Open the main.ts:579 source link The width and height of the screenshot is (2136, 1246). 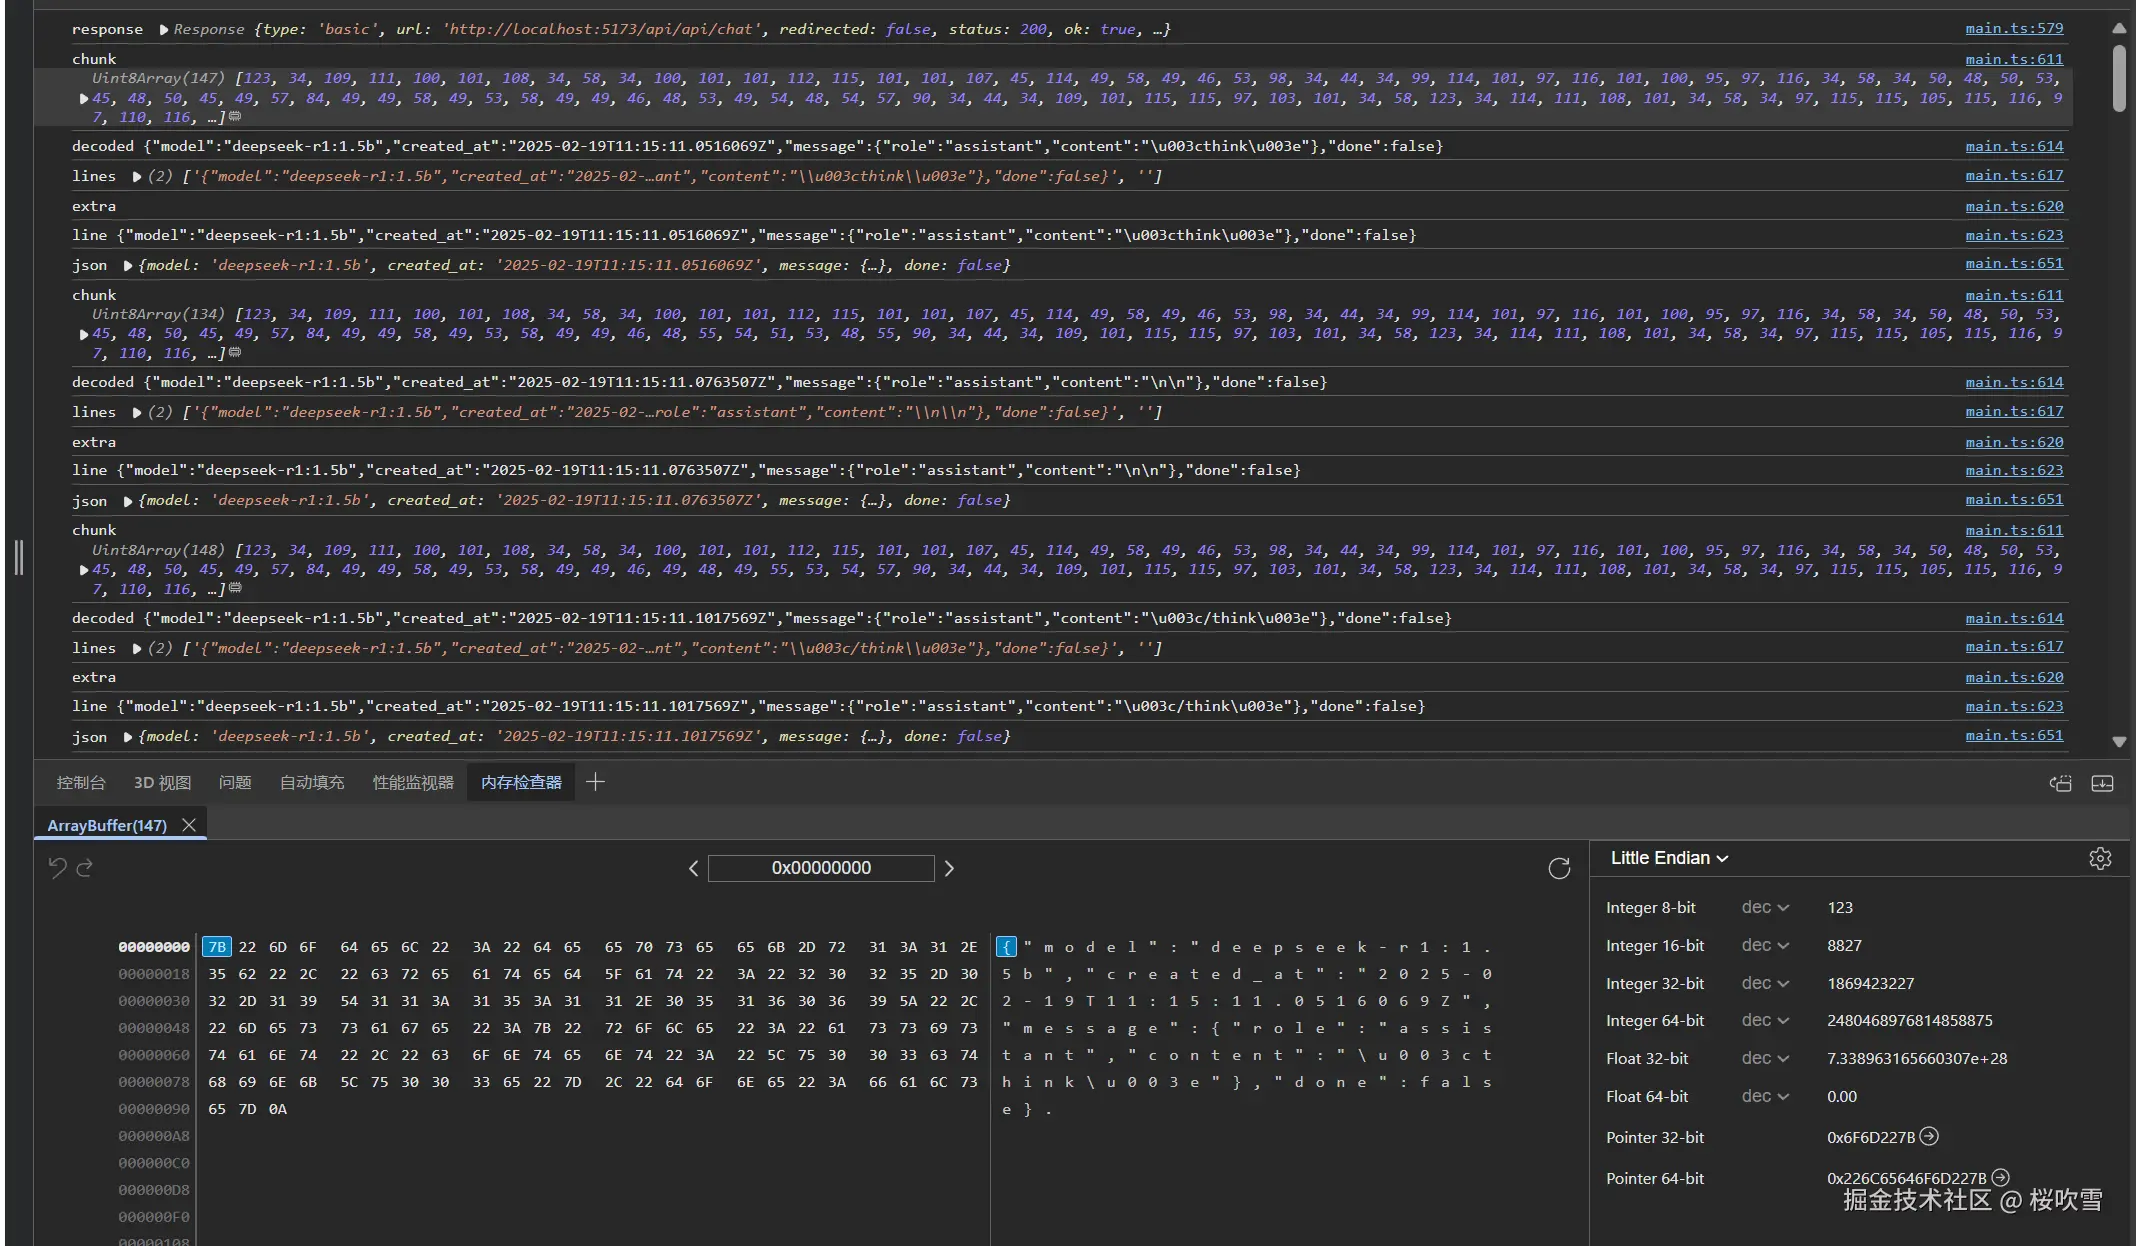pyautogui.click(x=2013, y=29)
